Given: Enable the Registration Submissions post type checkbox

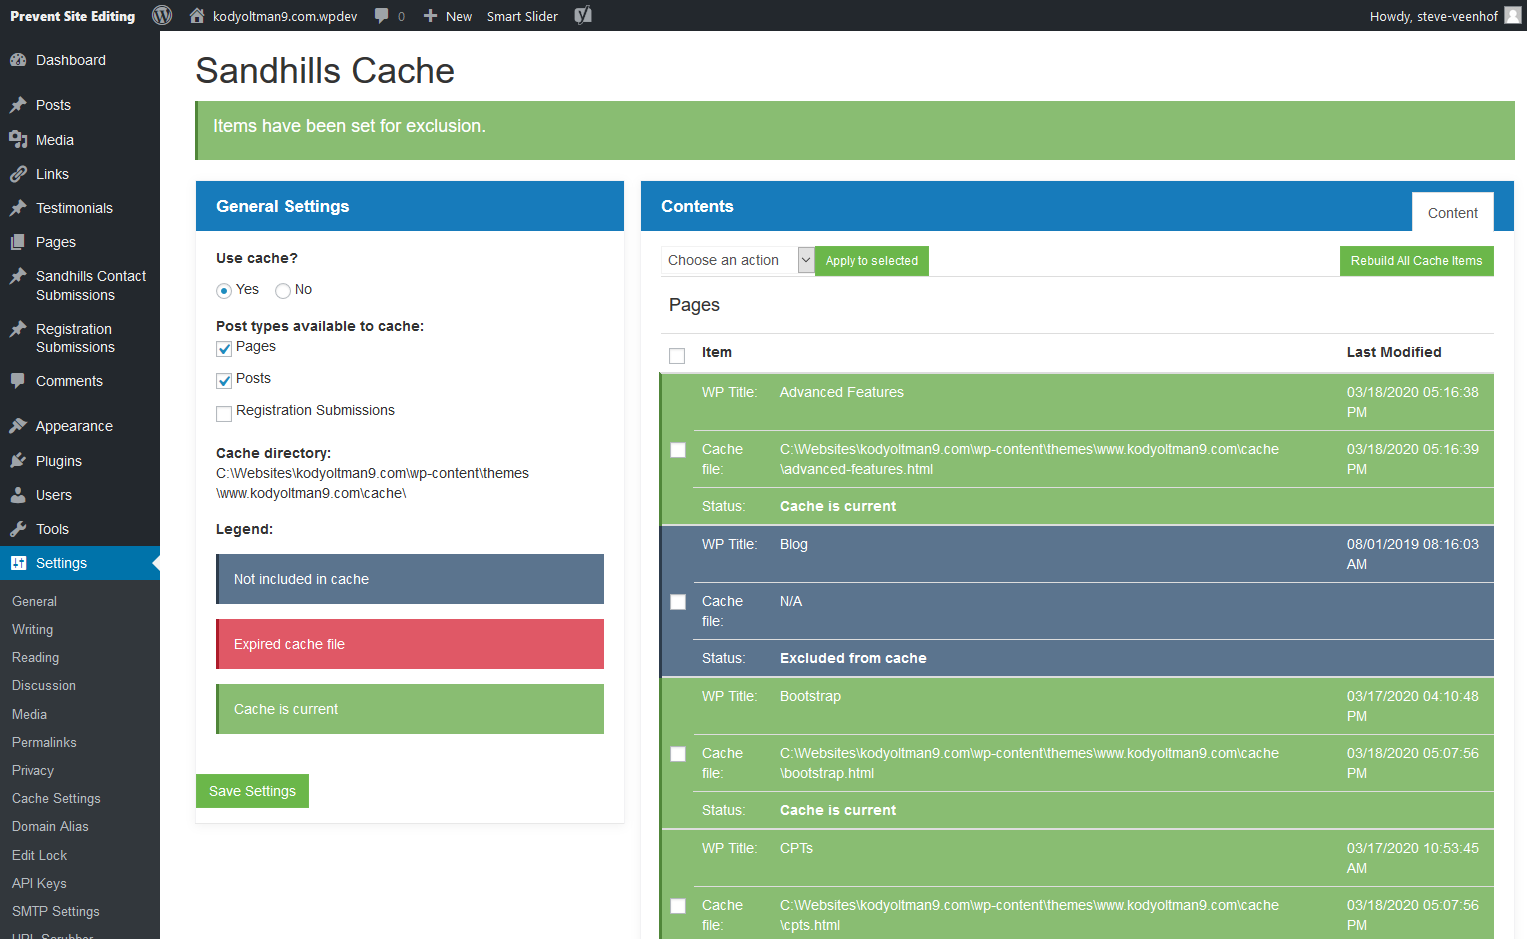Looking at the screenshot, I should [224, 413].
